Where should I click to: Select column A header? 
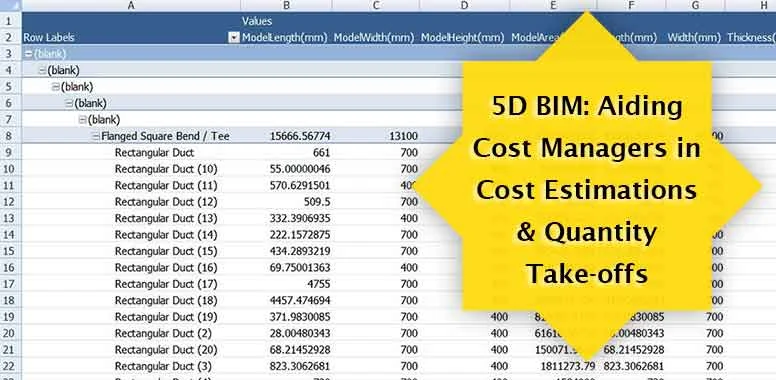point(131,5)
